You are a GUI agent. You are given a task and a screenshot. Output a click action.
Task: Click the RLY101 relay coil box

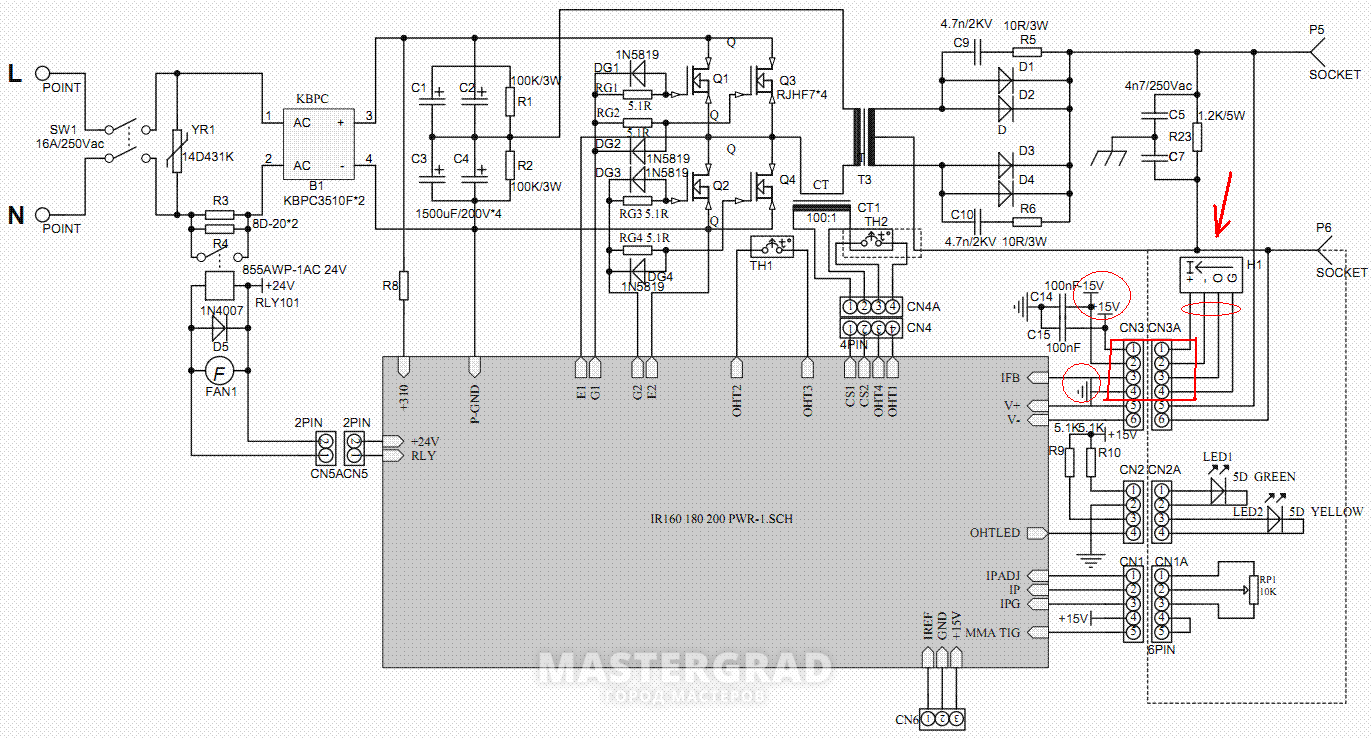coord(218,285)
